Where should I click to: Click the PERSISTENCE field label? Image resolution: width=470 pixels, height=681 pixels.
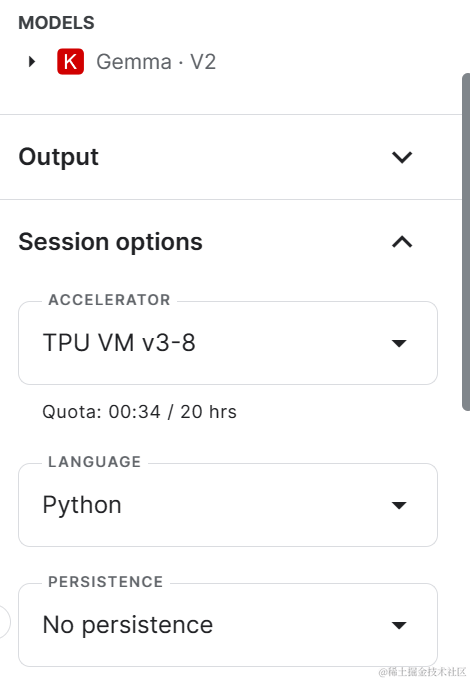click(106, 582)
